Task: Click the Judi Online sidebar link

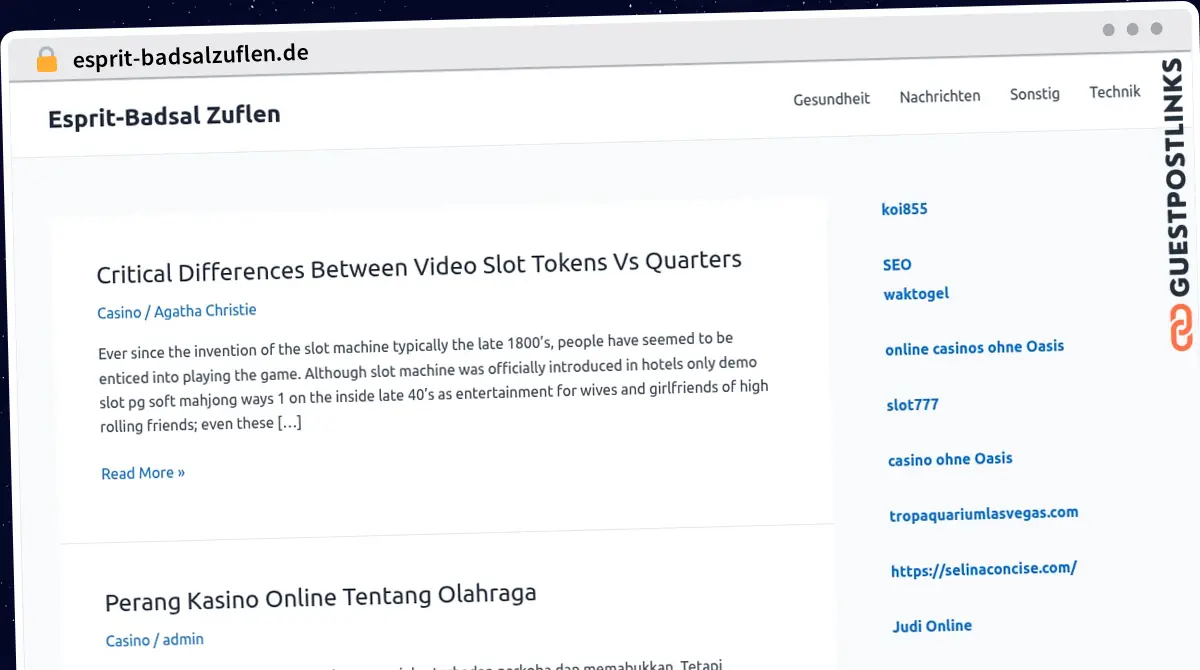Action: point(932,626)
